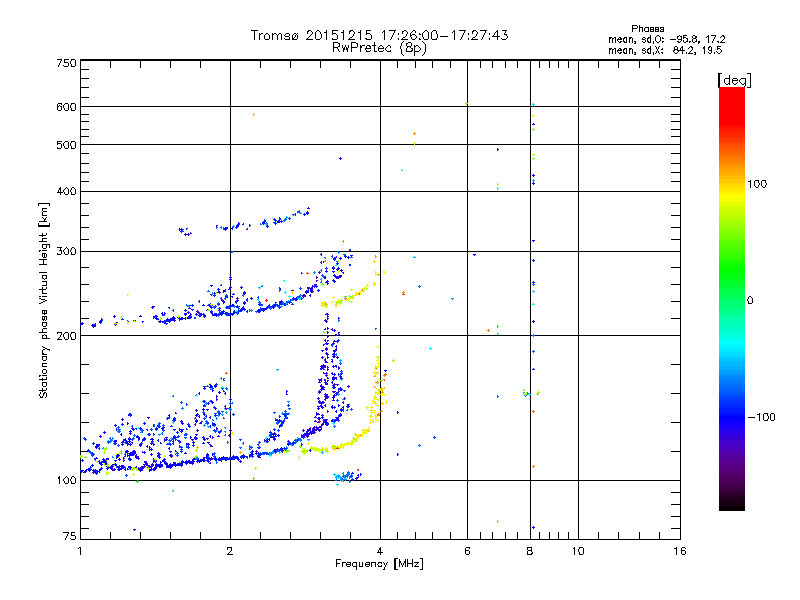This screenshot has width=800, height=600.
Task: Click the plot title 'Tromsø 20151215 17:26:00-17:27:43'
Action: pyautogui.click(x=379, y=35)
